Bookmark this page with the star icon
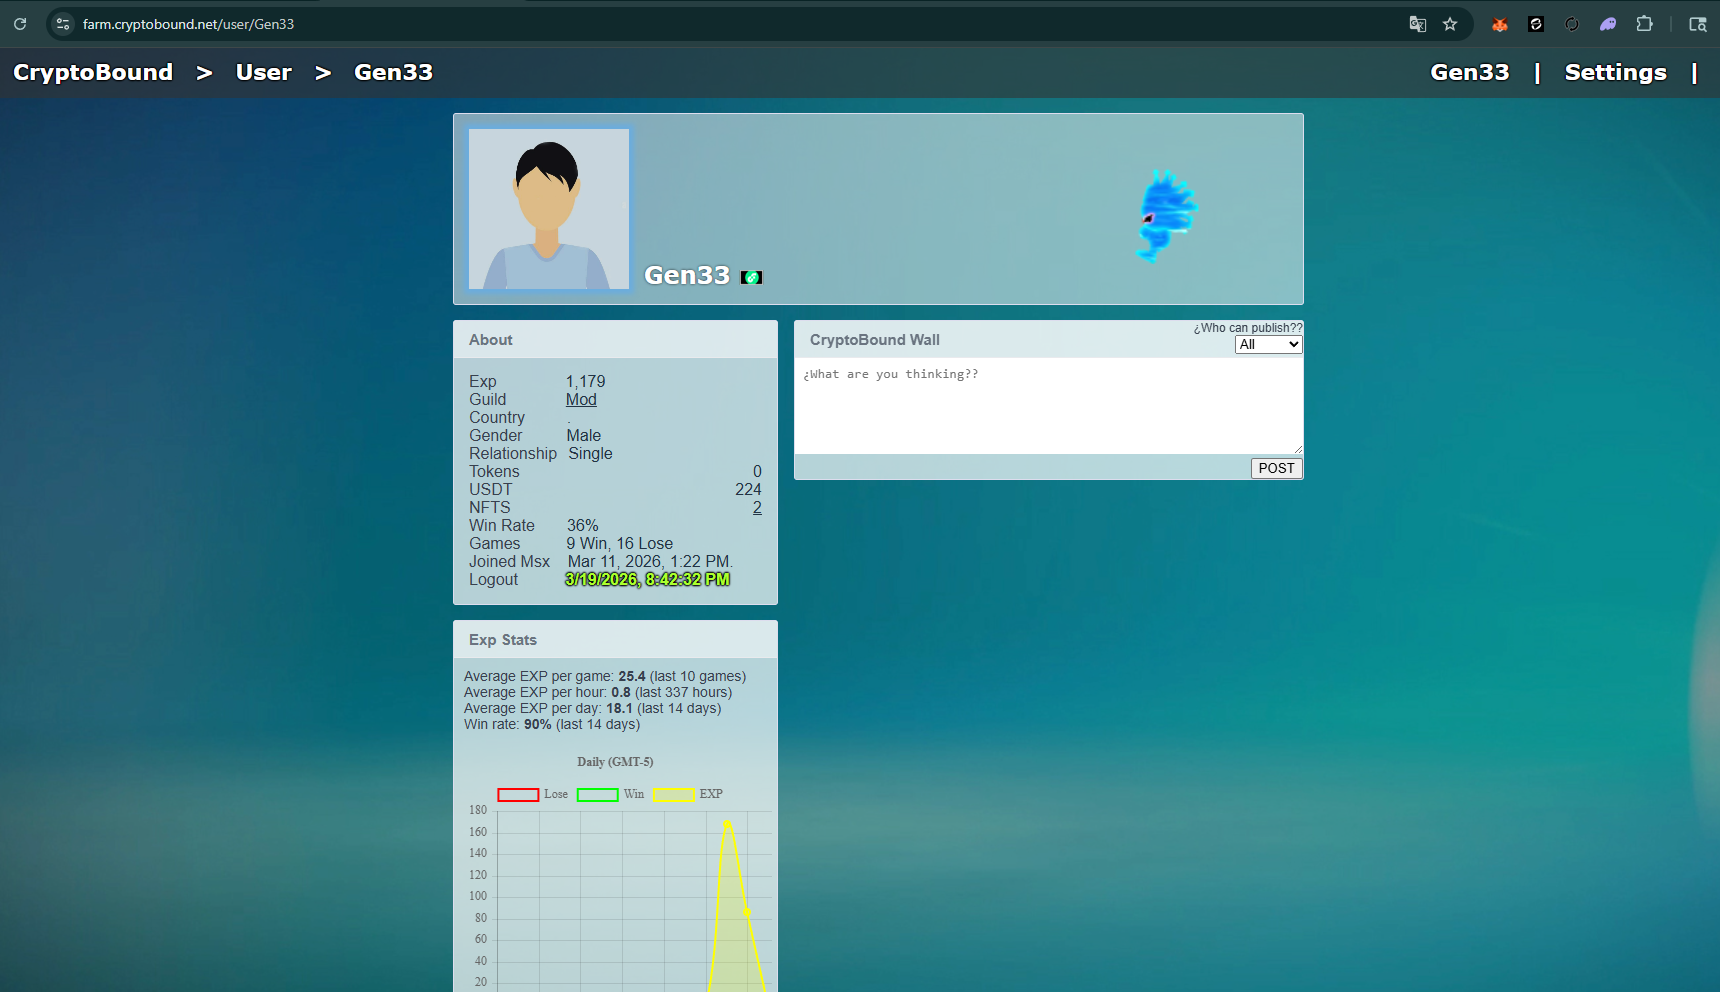1720x992 pixels. pyautogui.click(x=1450, y=24)
